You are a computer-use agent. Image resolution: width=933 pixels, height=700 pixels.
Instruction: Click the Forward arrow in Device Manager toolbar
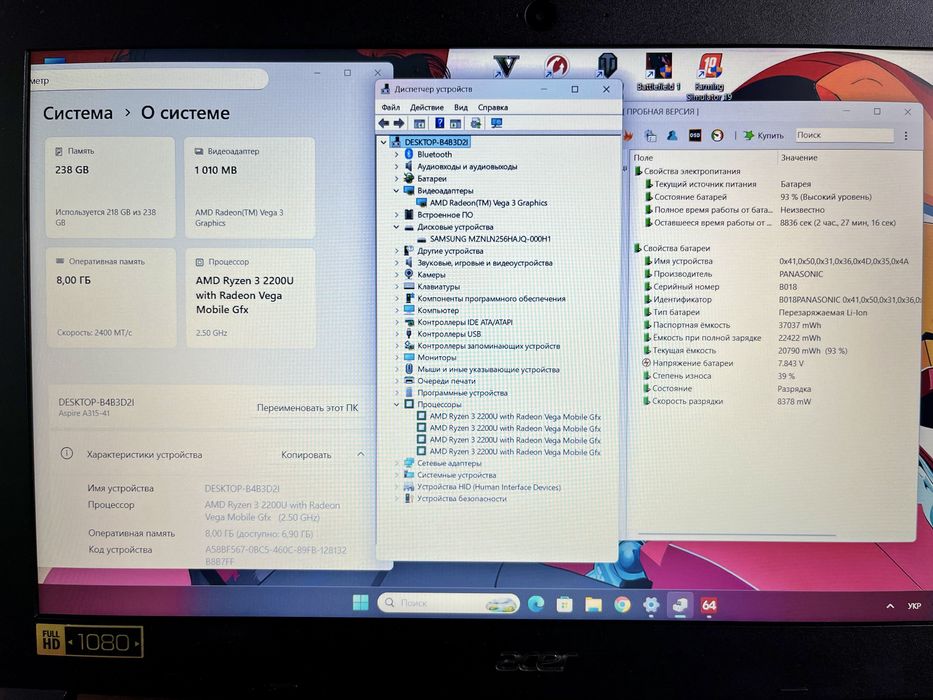[x=399, y=123]
